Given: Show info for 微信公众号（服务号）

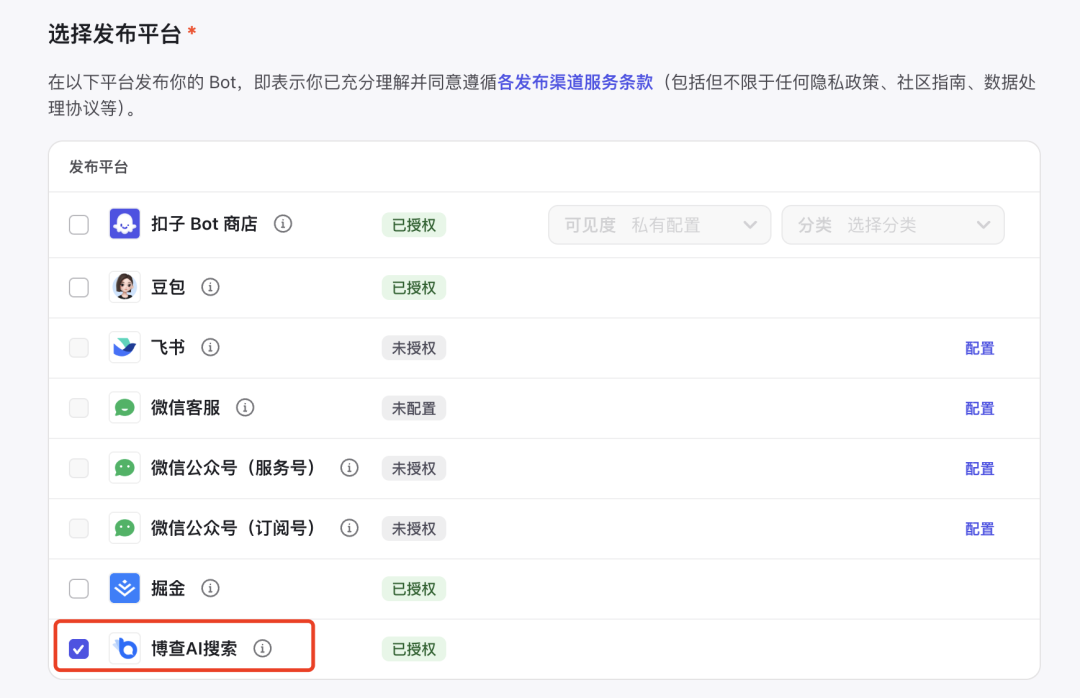Looking at the screenshot, I should coord(349,468).
